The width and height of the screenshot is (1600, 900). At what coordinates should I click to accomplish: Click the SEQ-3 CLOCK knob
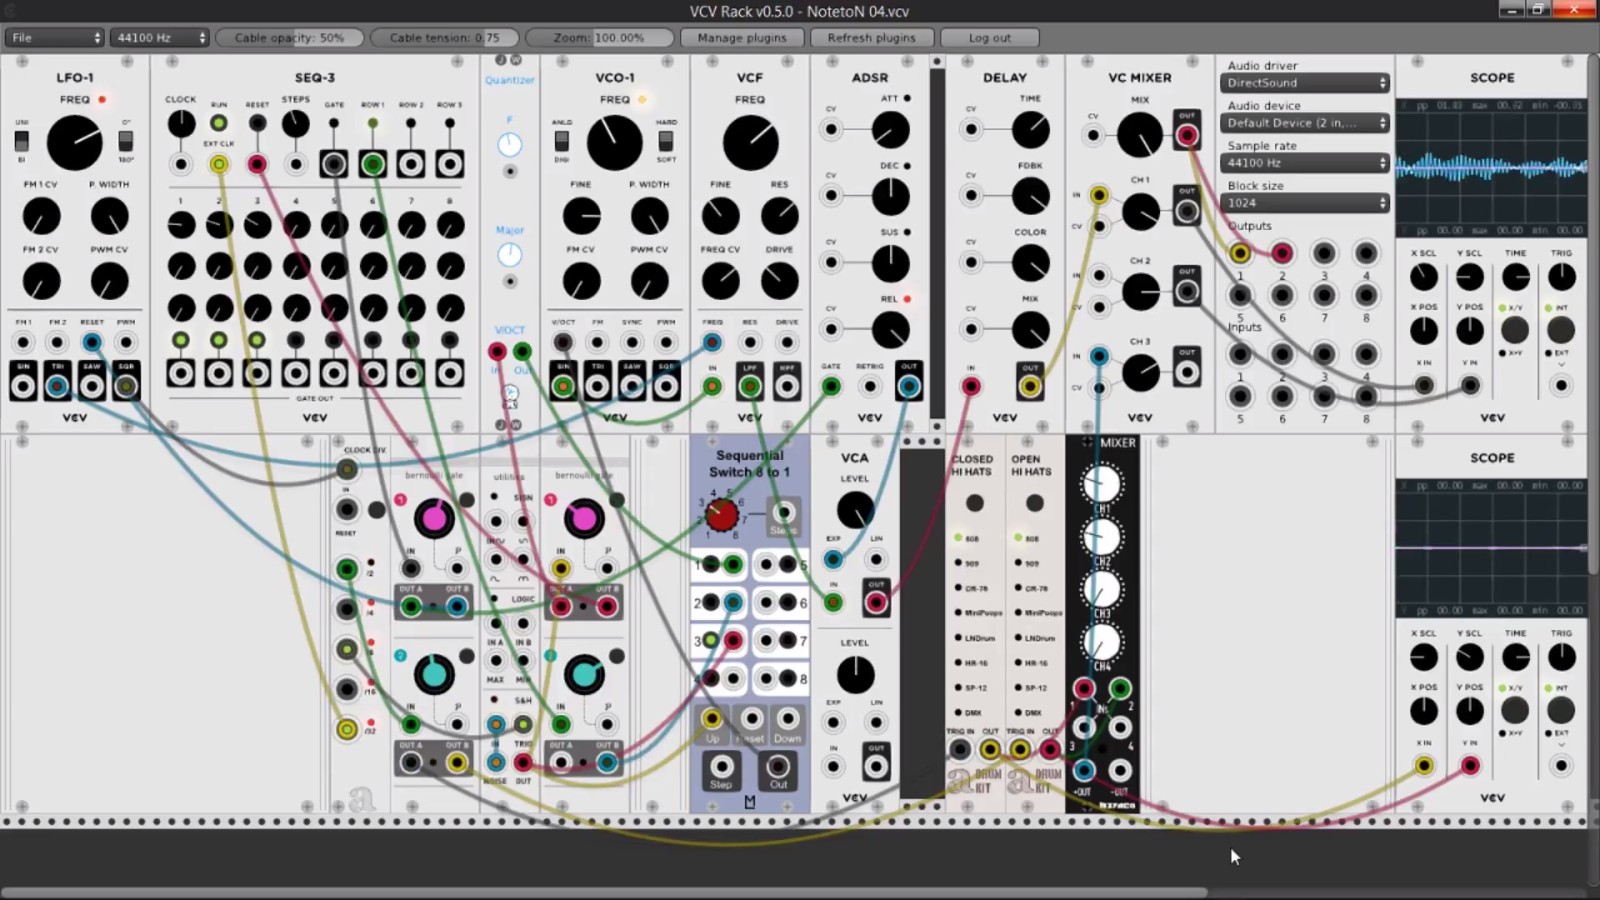tap(181, 124)
